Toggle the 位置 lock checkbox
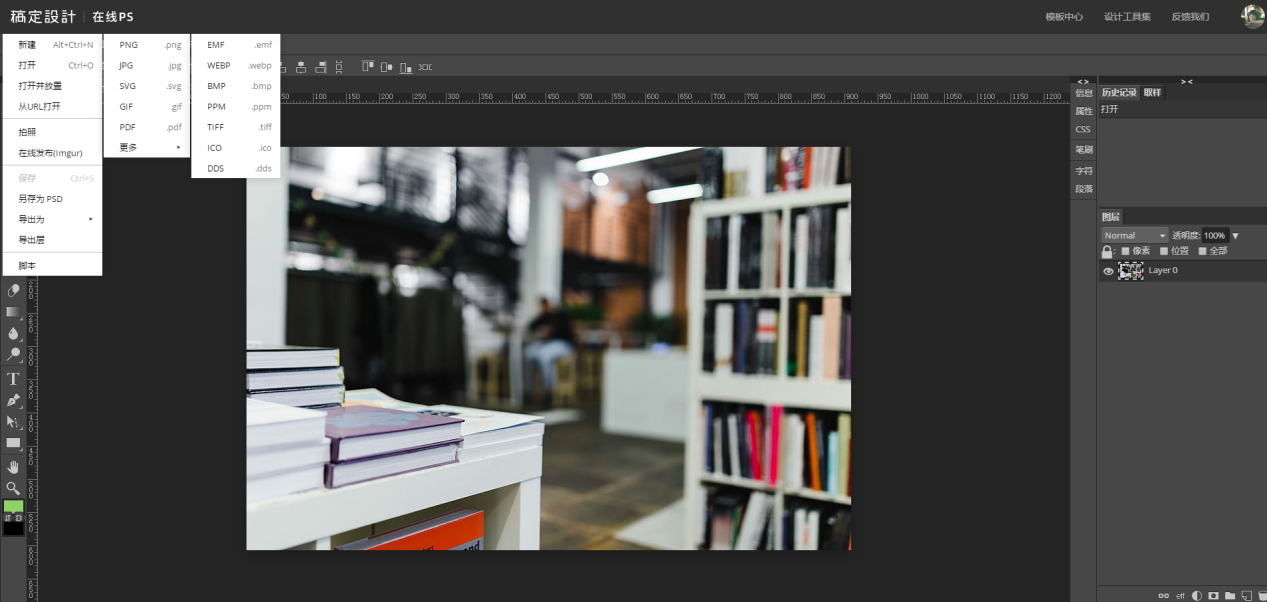The image size is (1267, 602). pyautogui.click(x=1164, y=251)
